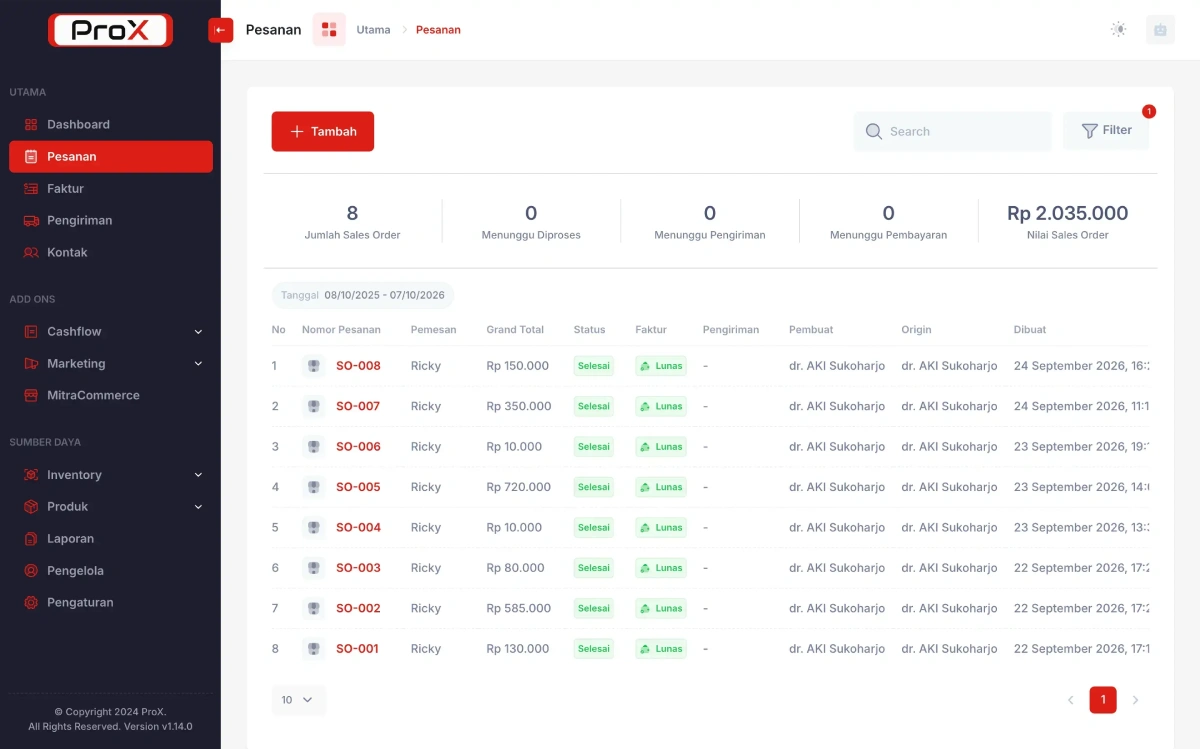Click inside the Search field
Image resolution: width=1200 pixels, height=749 pixels.
pyautogui.click(x=952, y=131)
